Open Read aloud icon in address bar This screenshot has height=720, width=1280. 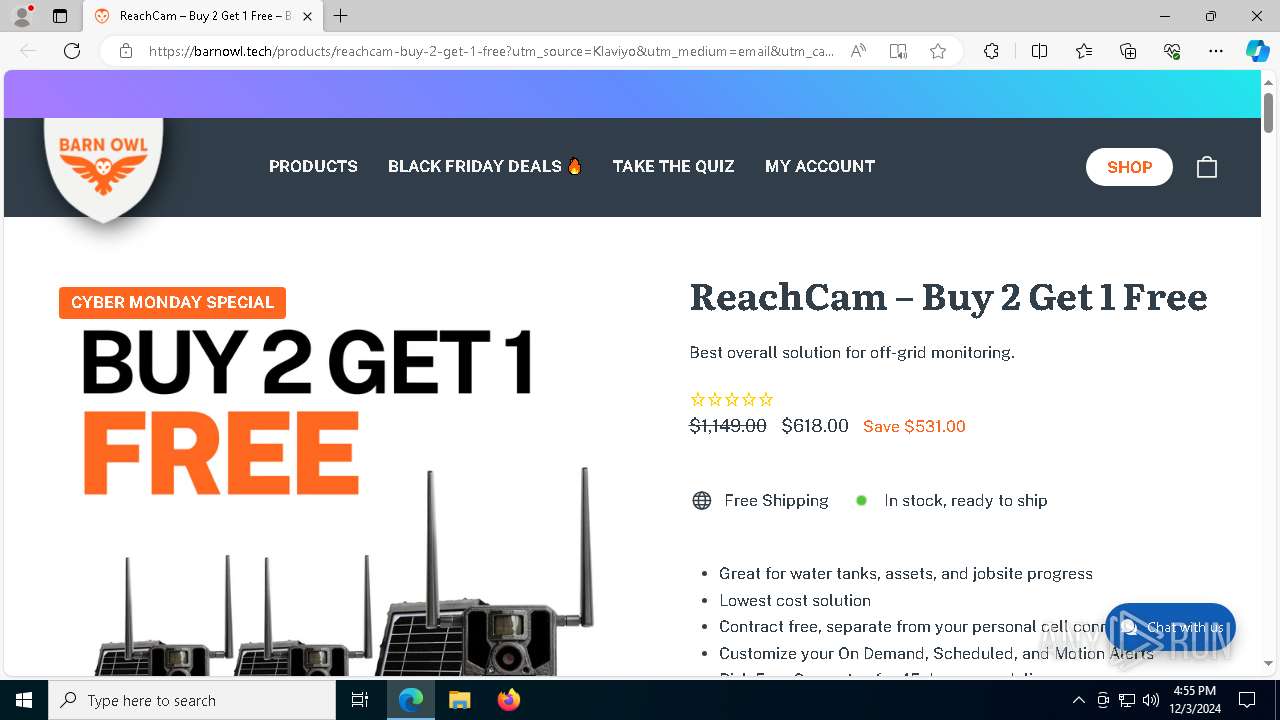click(x=858, y=51)
